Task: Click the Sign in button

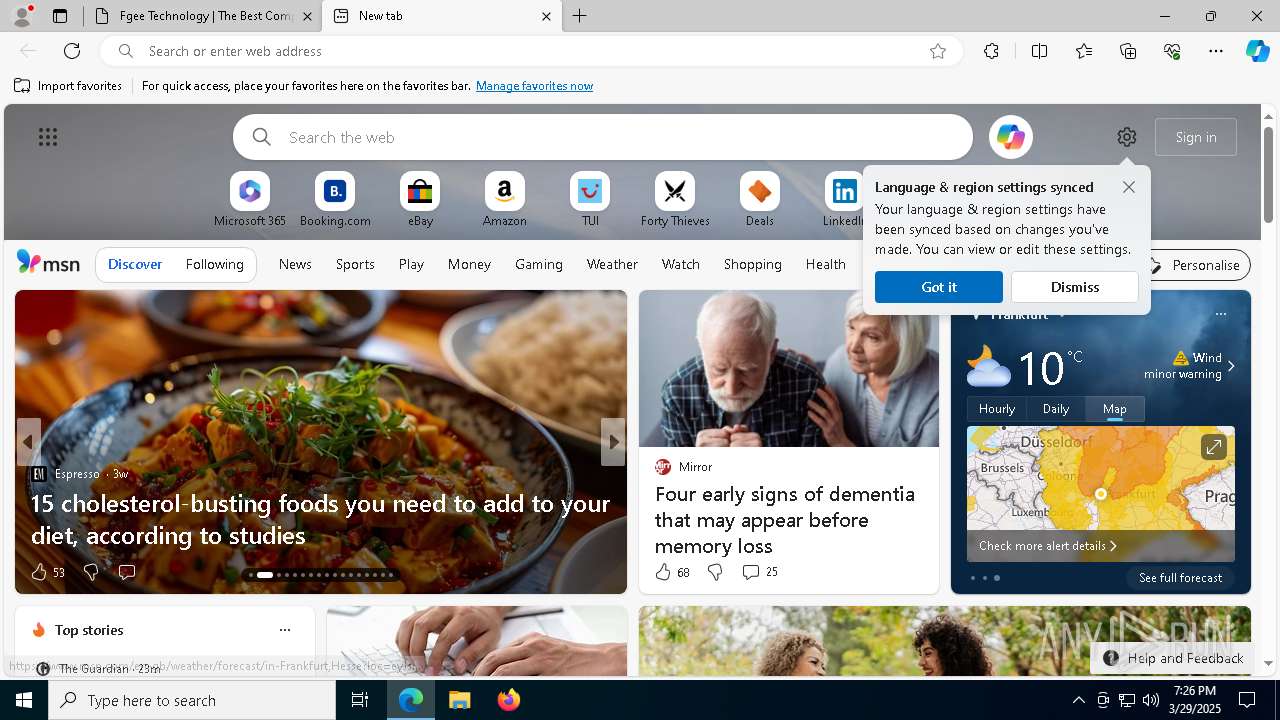Action: [1196, 137]
